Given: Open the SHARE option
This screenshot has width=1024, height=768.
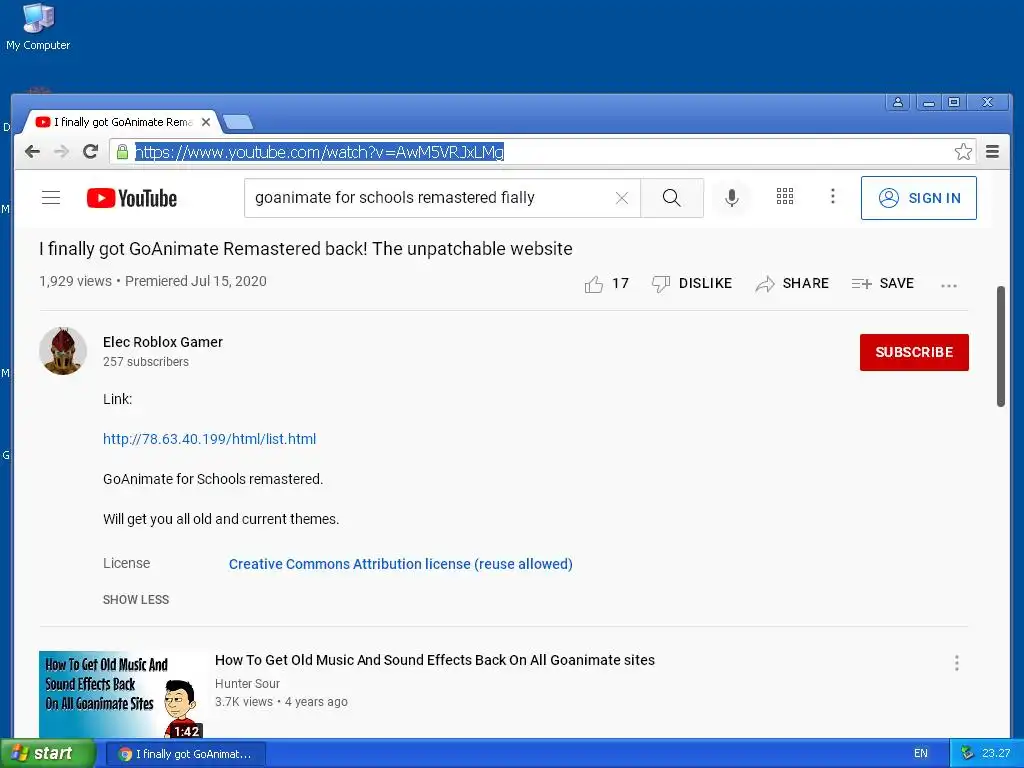Looking at the screenshot, I should (x=792, y=283).
